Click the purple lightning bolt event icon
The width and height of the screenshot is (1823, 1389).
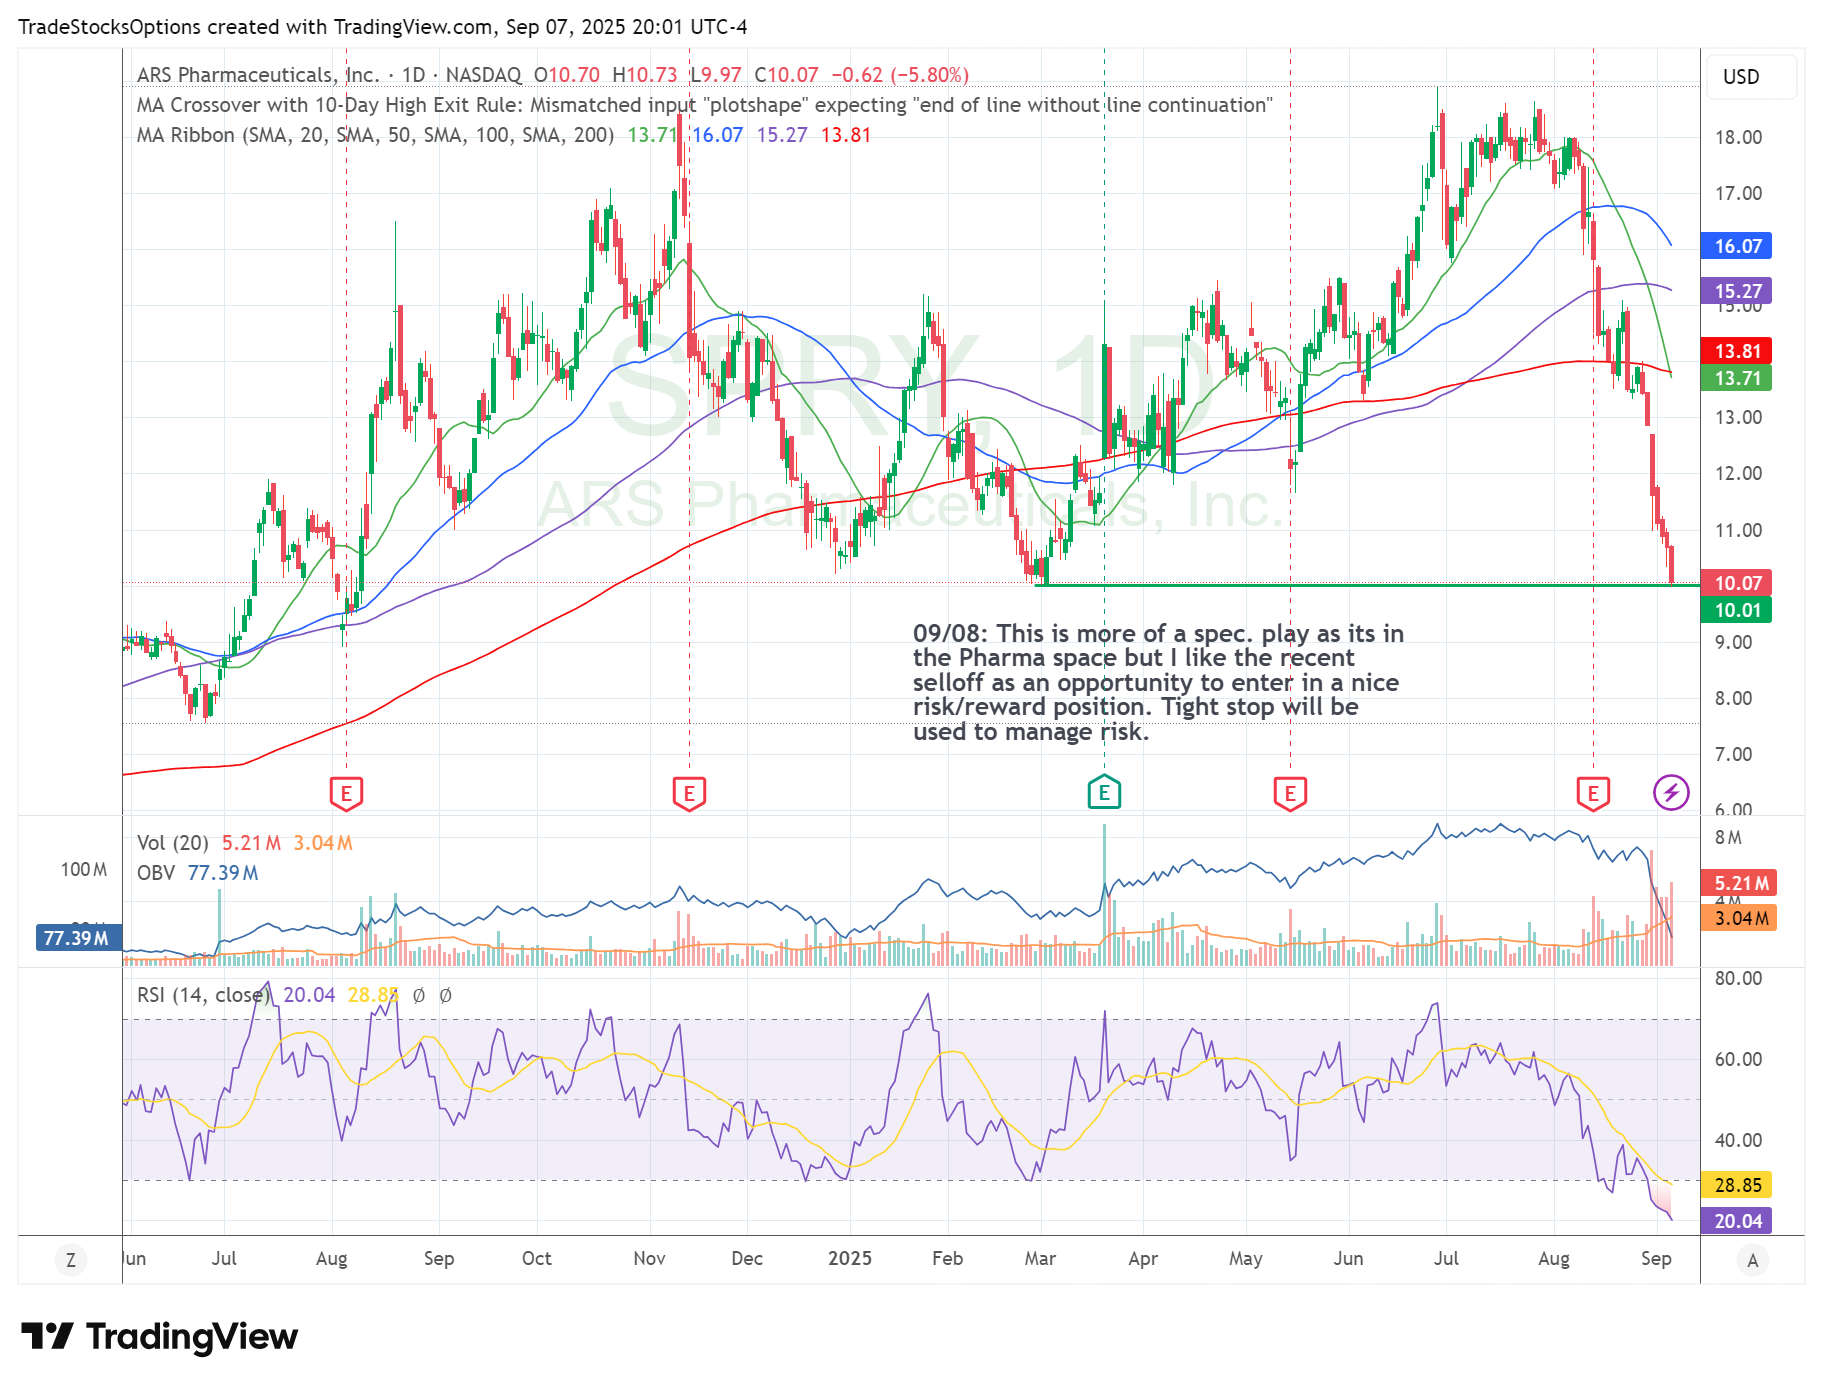(1671, 793)
